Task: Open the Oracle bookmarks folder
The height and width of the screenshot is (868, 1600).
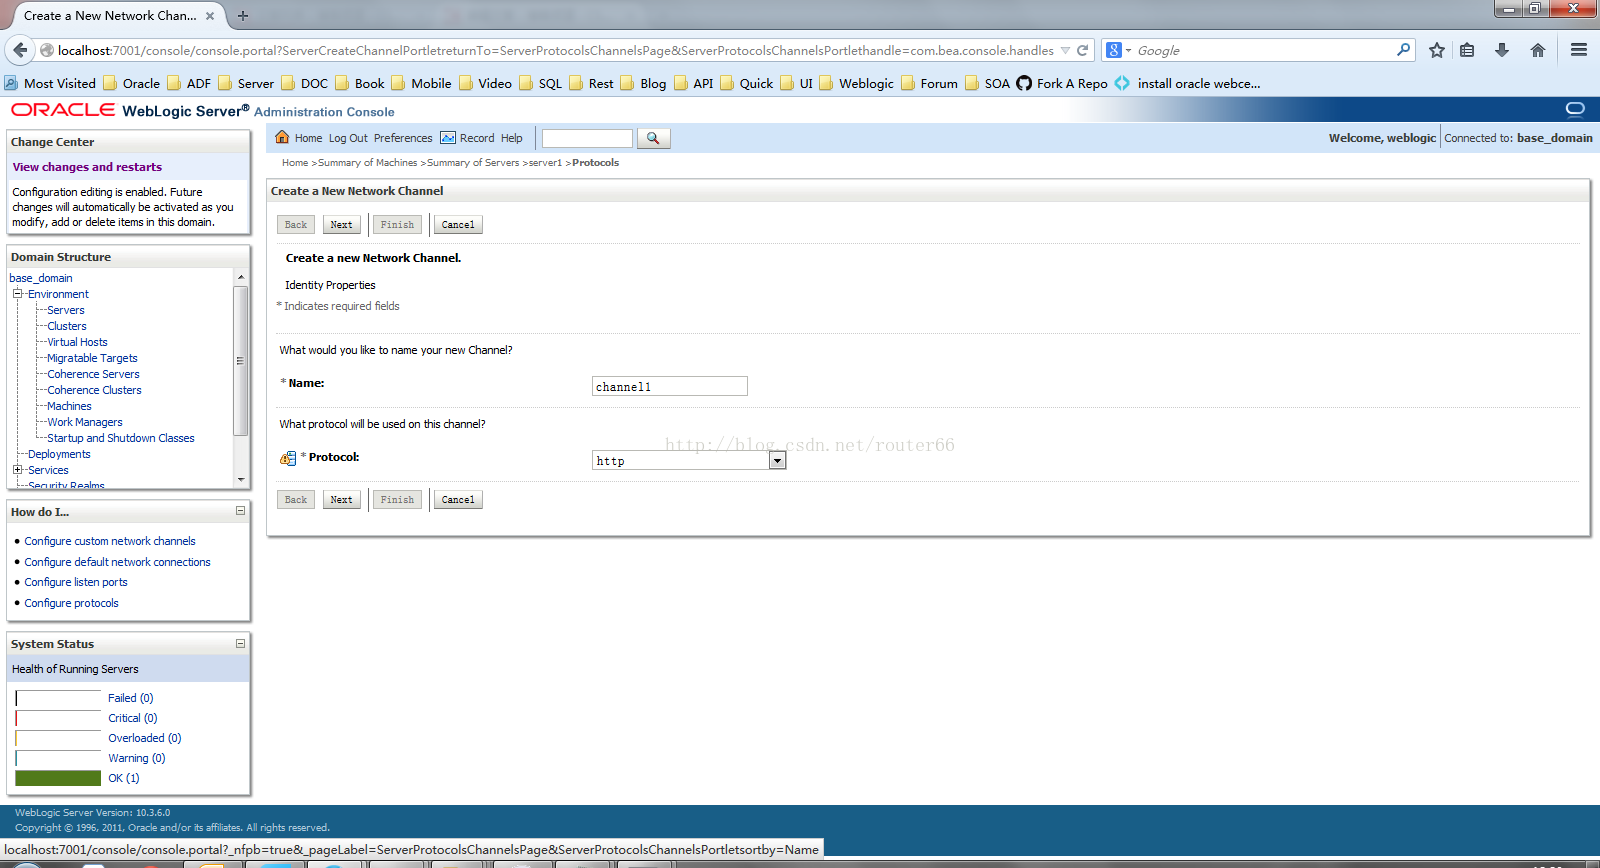Action: (131, 83)
